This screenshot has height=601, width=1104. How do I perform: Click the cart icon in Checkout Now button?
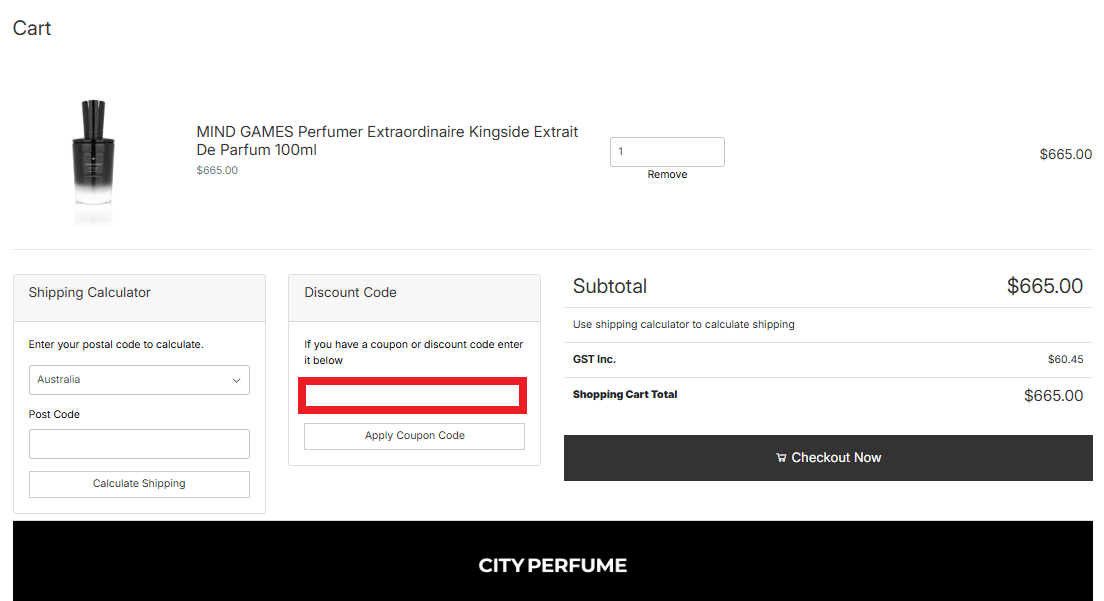tap(781, 457)
